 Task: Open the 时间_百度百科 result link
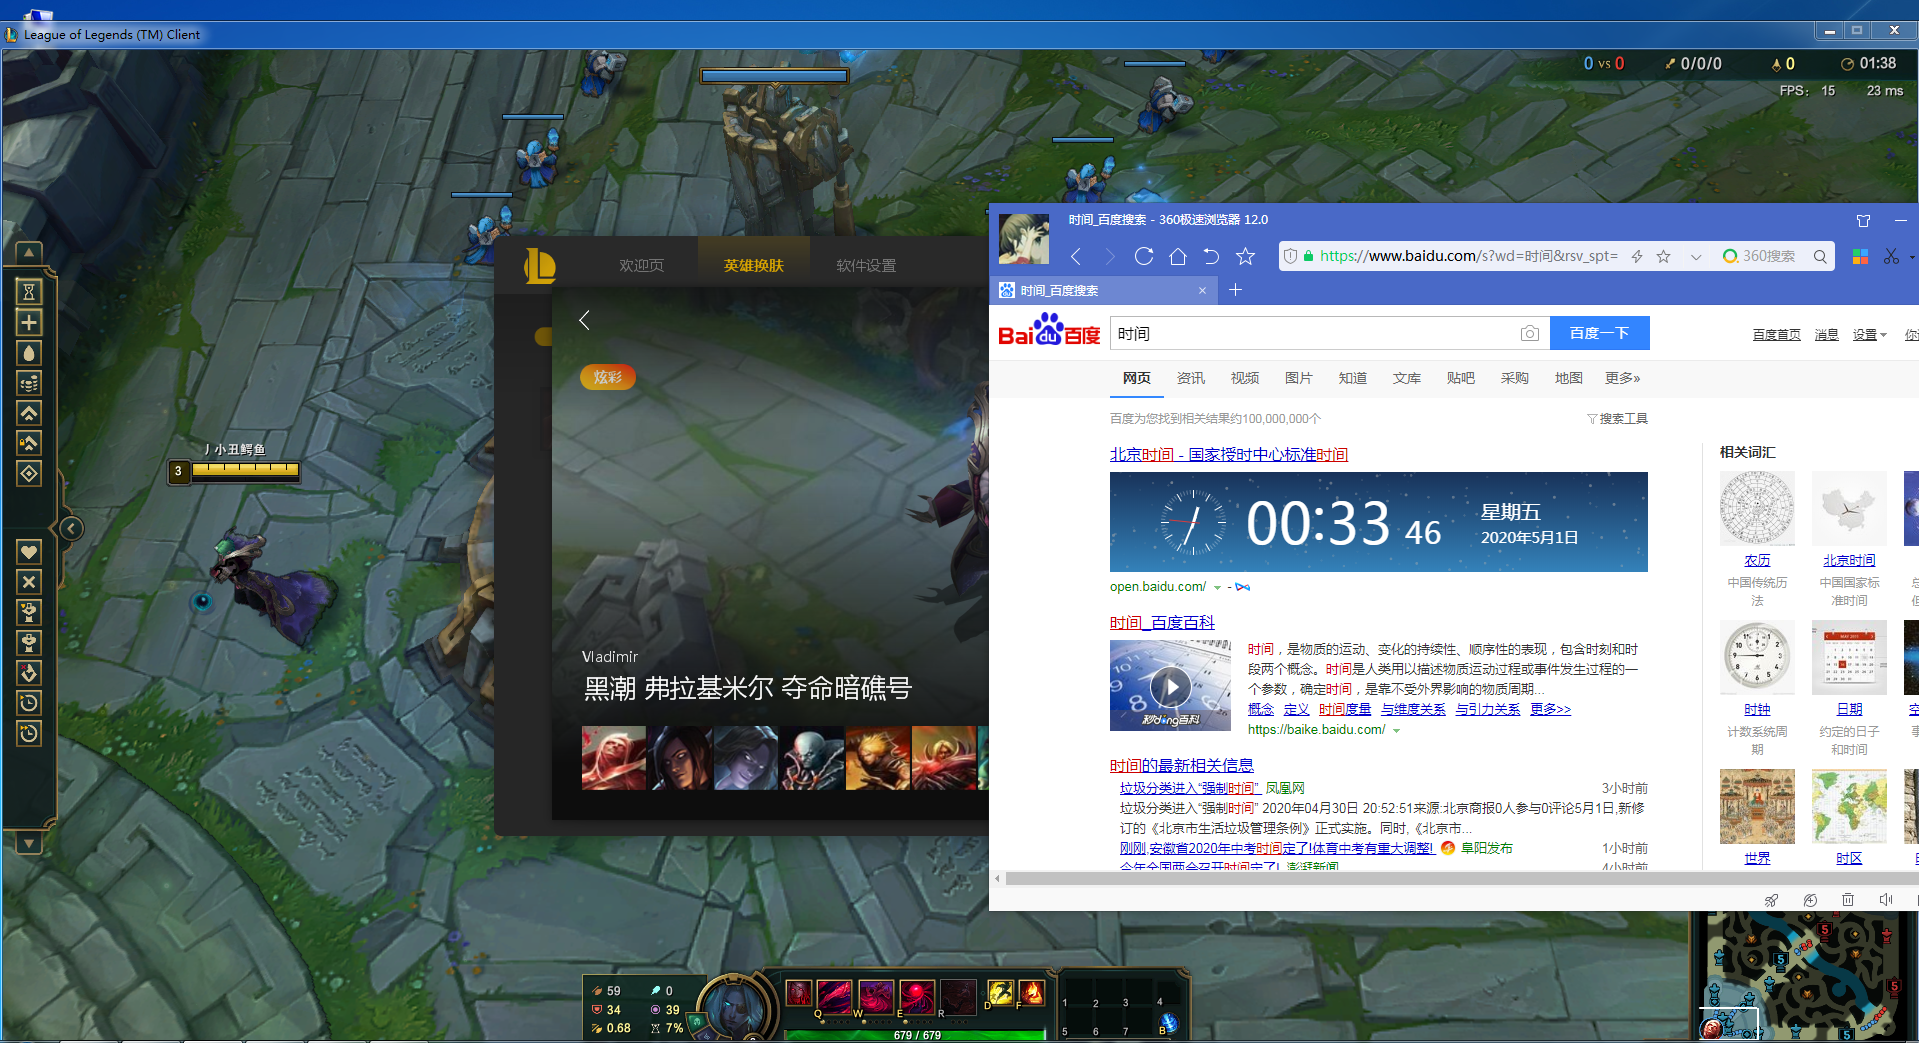pos(1162,622)
